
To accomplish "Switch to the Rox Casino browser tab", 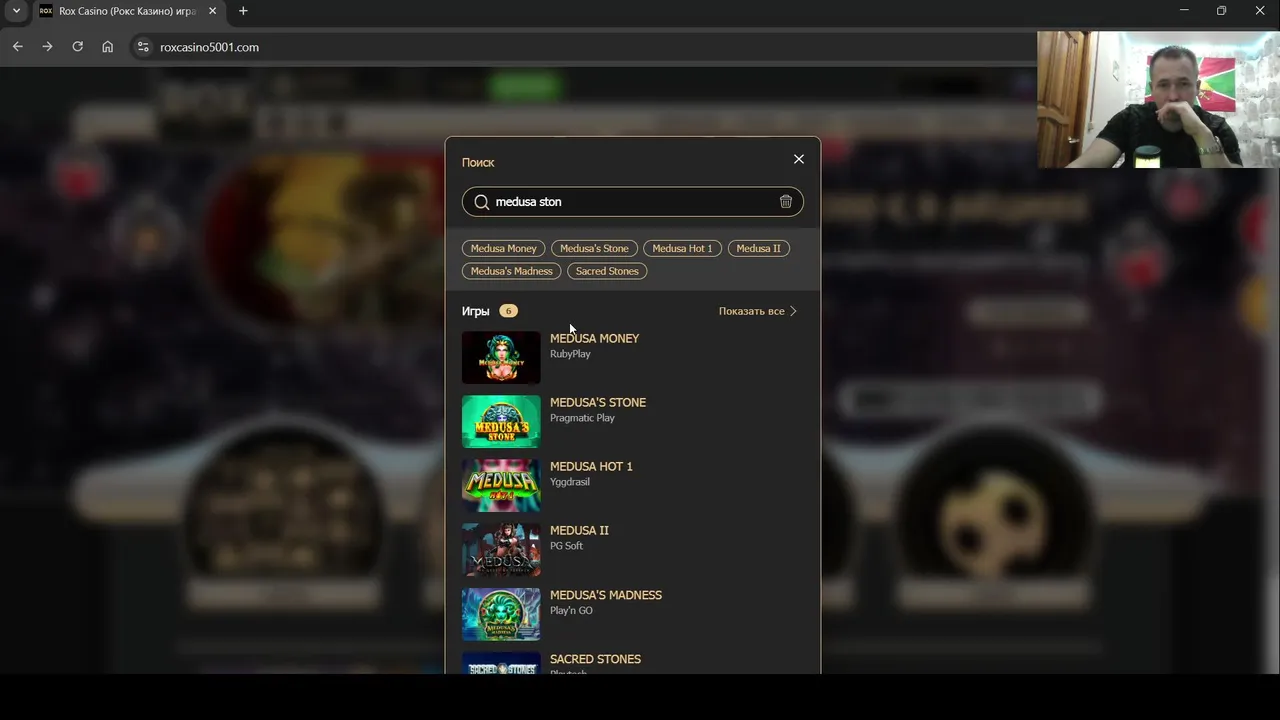I will pos(127,11).
